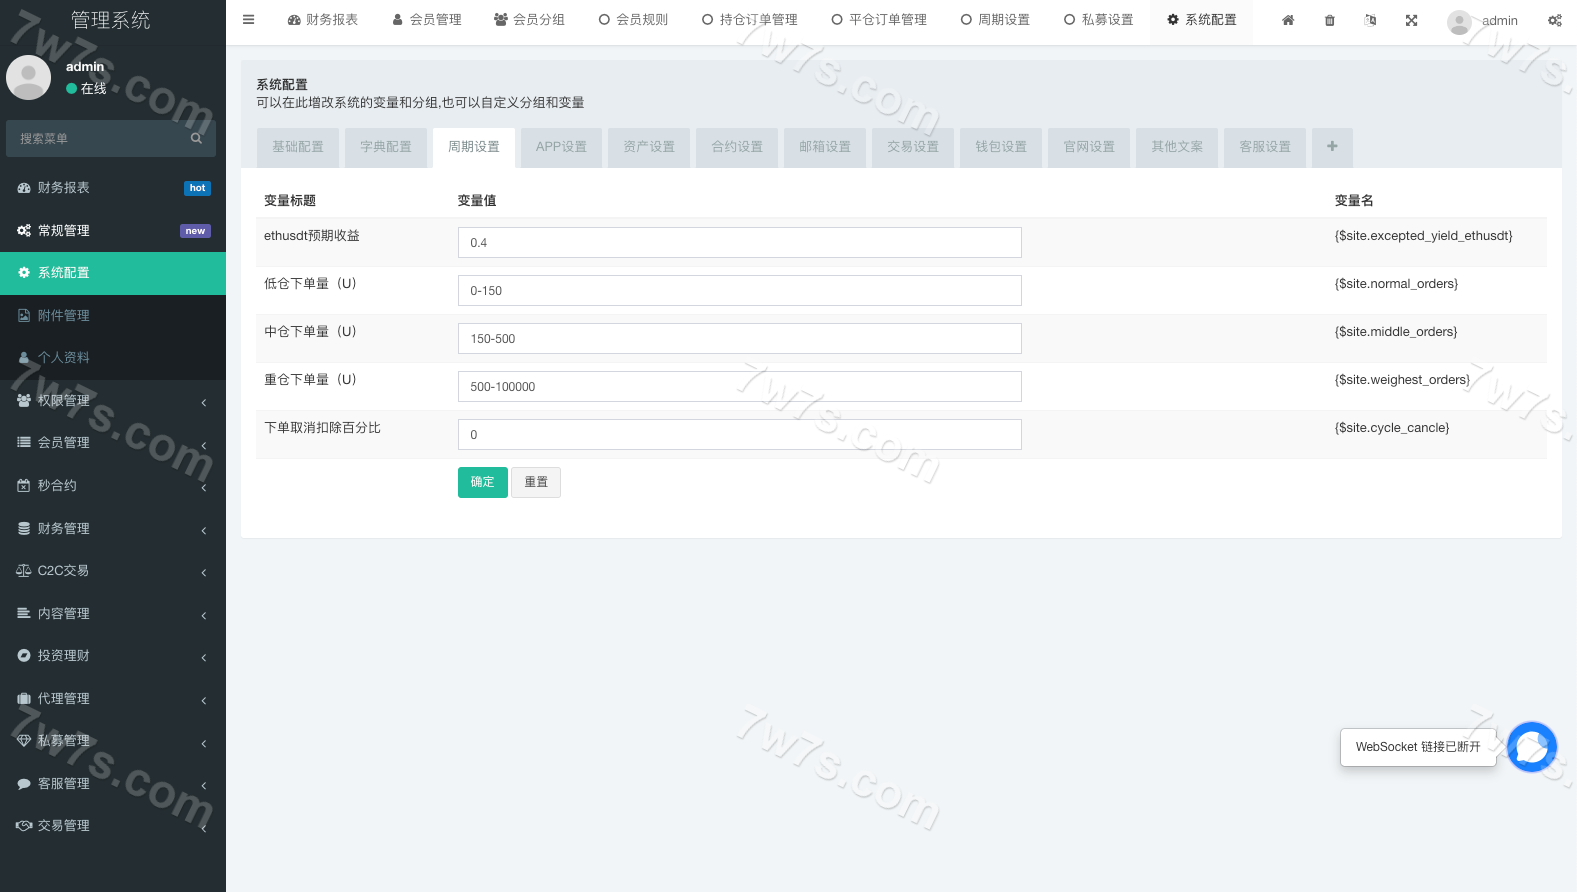
Task: Open 附件管理 in the sidebar
Action: click(64, 316)
